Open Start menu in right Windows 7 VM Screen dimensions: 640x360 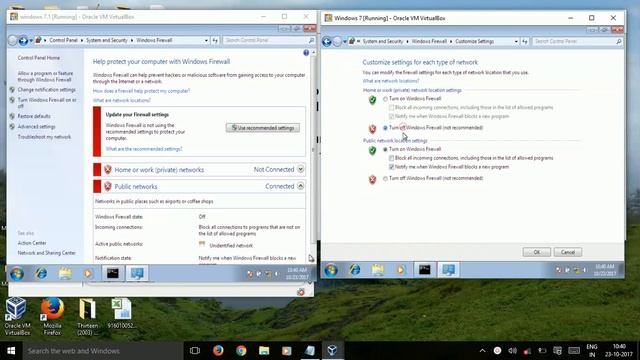point(331,270)
